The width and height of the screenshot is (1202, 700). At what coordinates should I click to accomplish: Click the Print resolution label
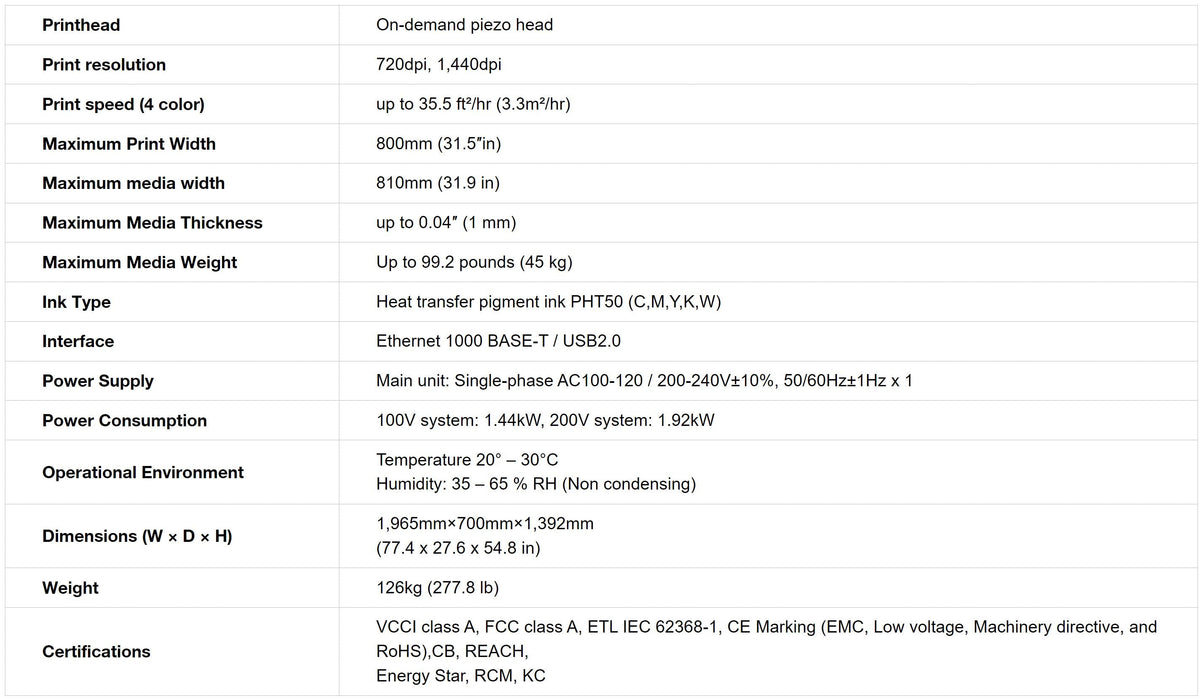click(104, 65)
